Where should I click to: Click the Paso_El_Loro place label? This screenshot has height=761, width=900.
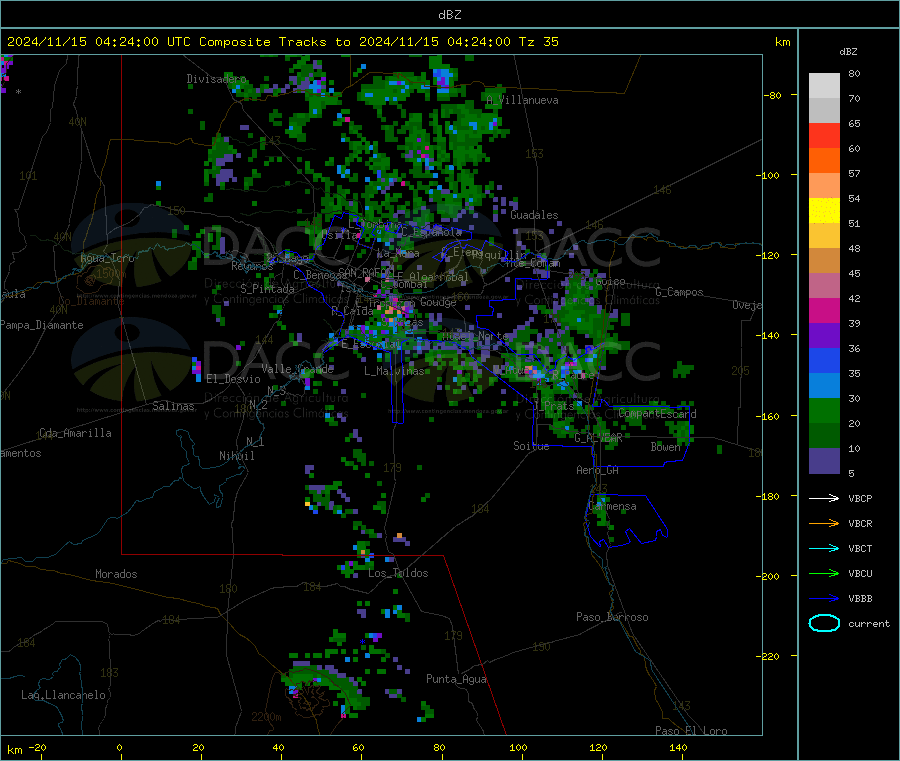pos(691,731)
